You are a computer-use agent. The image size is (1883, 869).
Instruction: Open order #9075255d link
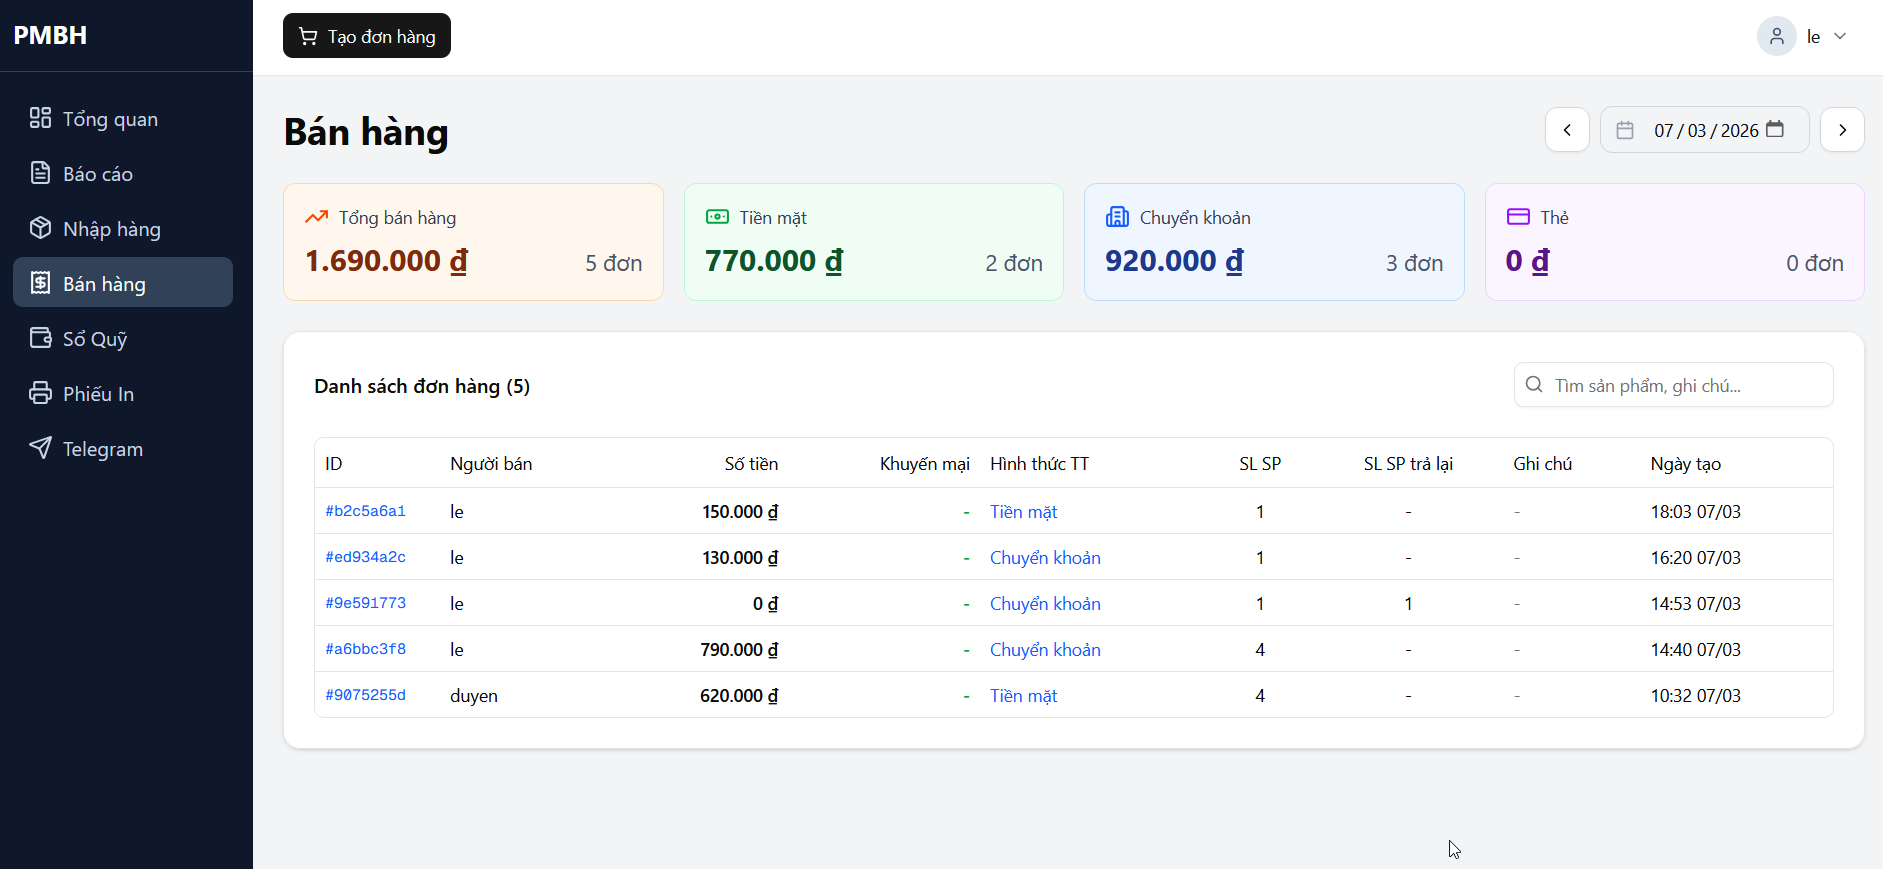pos(365,695)
